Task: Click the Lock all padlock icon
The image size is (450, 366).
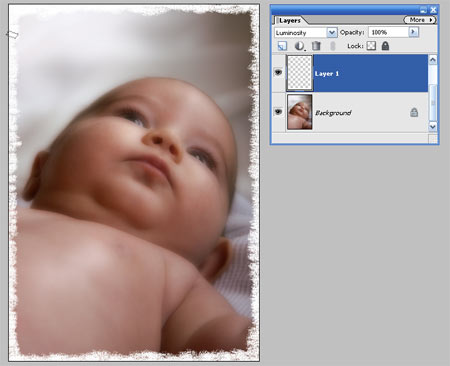Action: 385,46
